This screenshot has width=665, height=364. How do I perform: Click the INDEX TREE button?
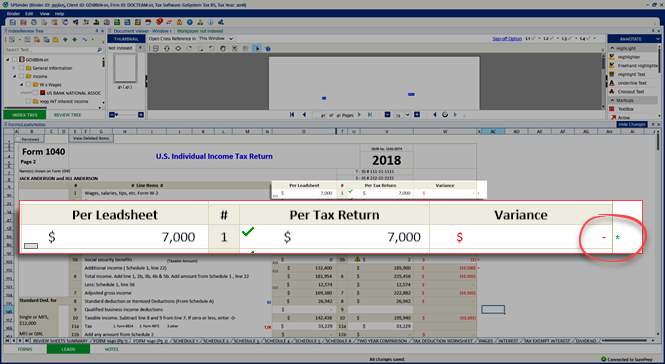[25, 115]
